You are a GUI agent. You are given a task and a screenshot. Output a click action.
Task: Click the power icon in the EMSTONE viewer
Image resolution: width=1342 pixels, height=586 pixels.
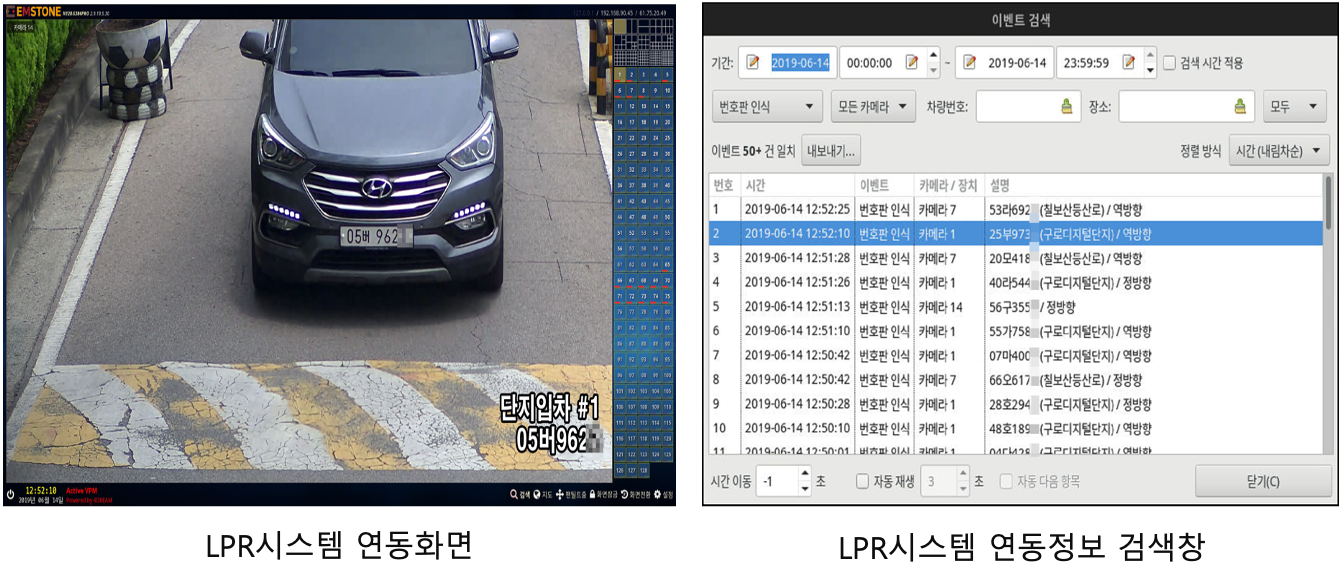[x=11, y=494]
